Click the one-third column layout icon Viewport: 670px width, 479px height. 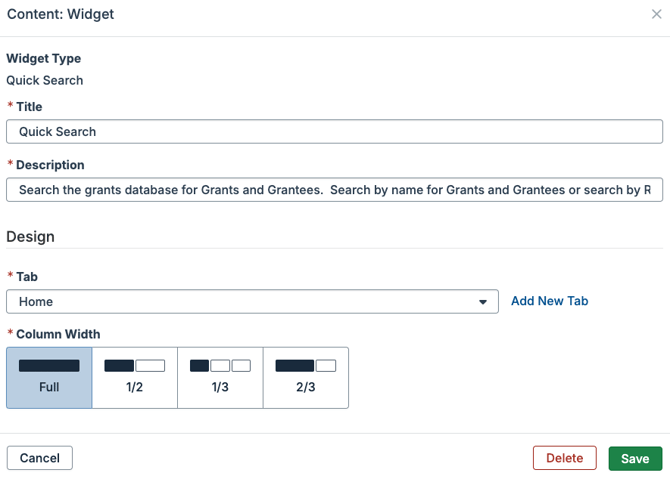220,366
